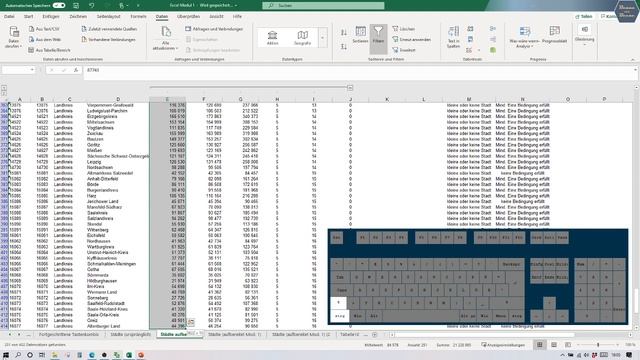Click the Teilen share button
640x360 pixels.
(584, 16)
